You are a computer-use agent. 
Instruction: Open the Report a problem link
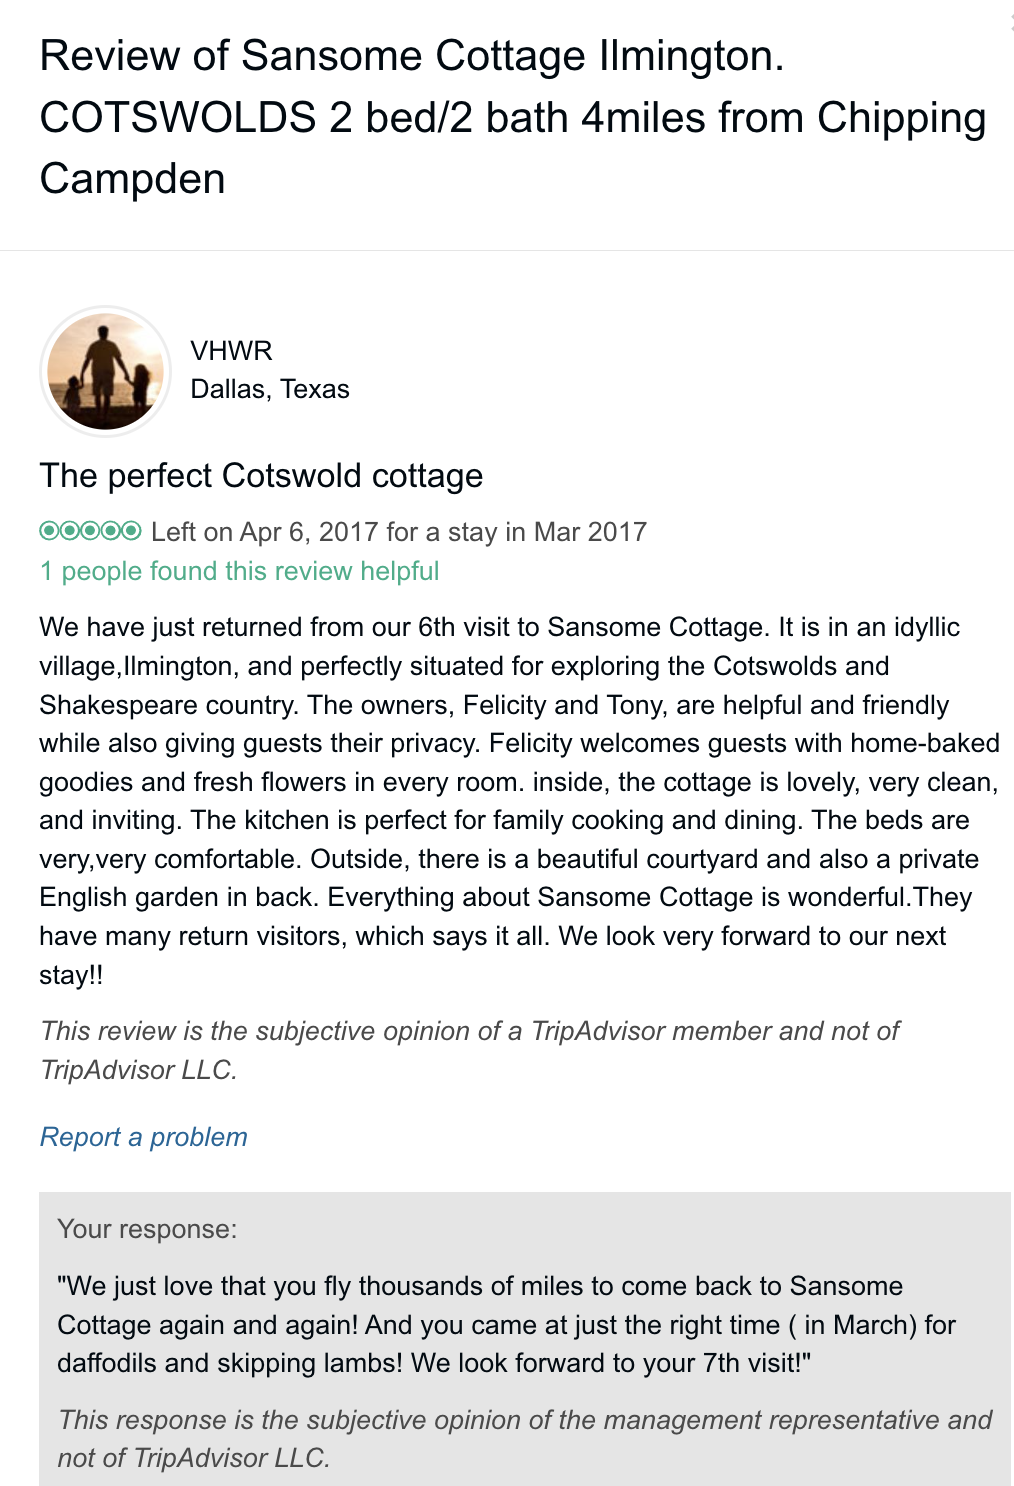[x=143, y=1137]
